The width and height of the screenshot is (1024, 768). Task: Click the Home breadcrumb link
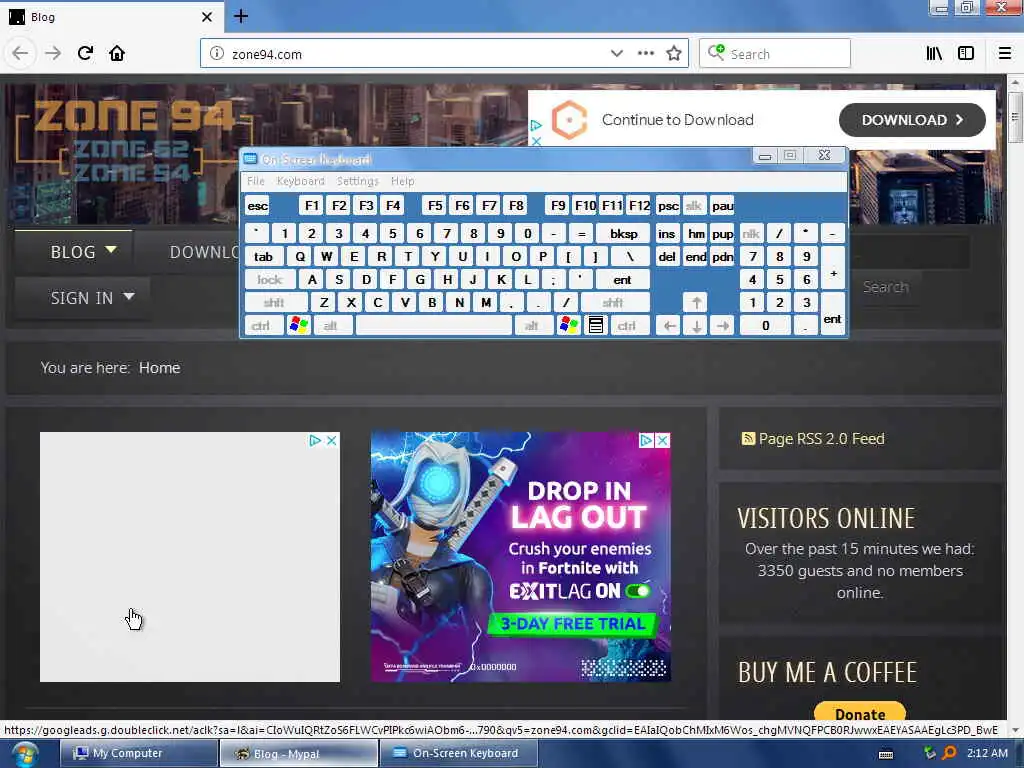(x=159, y=368)
